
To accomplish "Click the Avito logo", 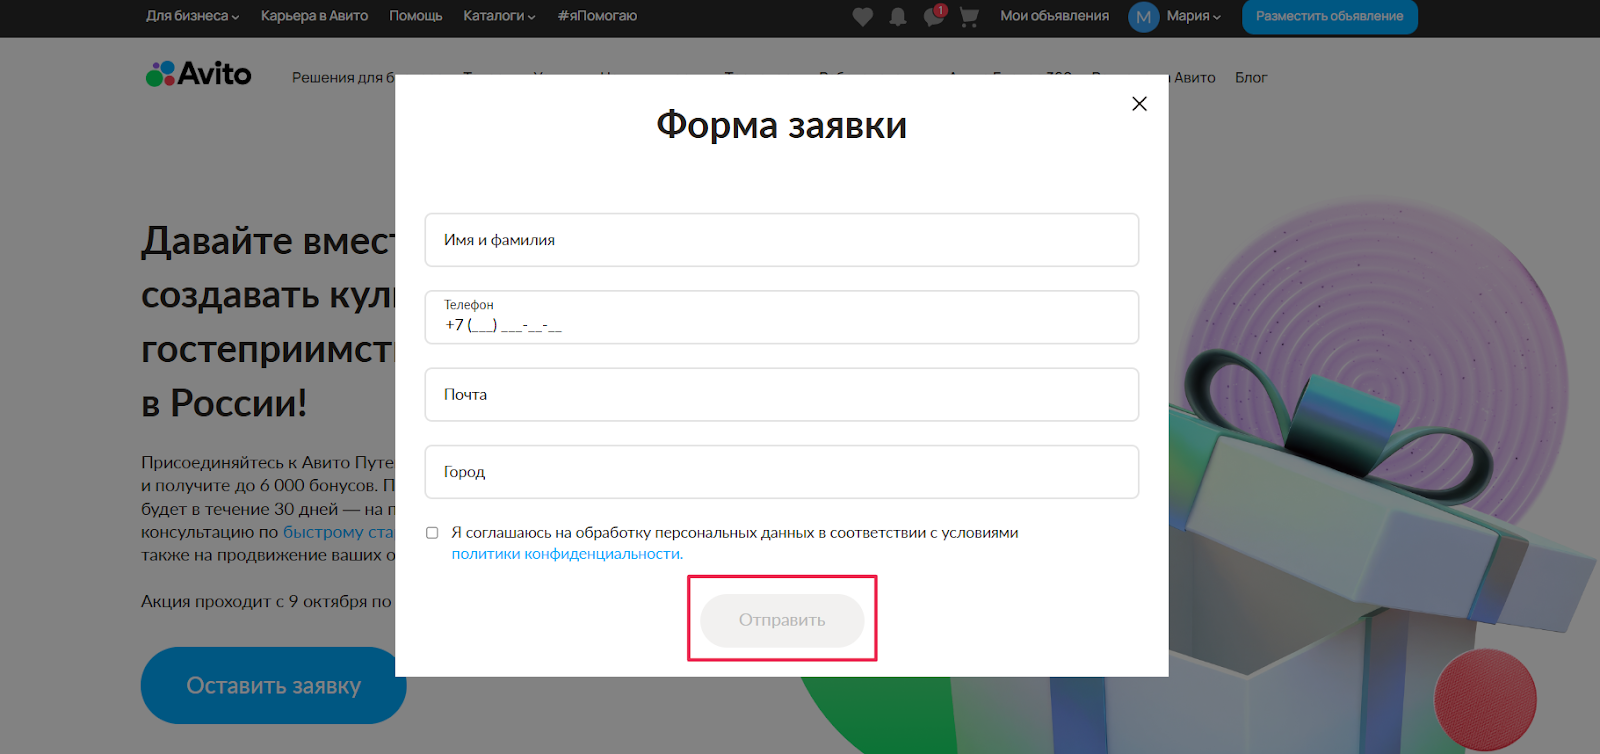I will [199, 74].
